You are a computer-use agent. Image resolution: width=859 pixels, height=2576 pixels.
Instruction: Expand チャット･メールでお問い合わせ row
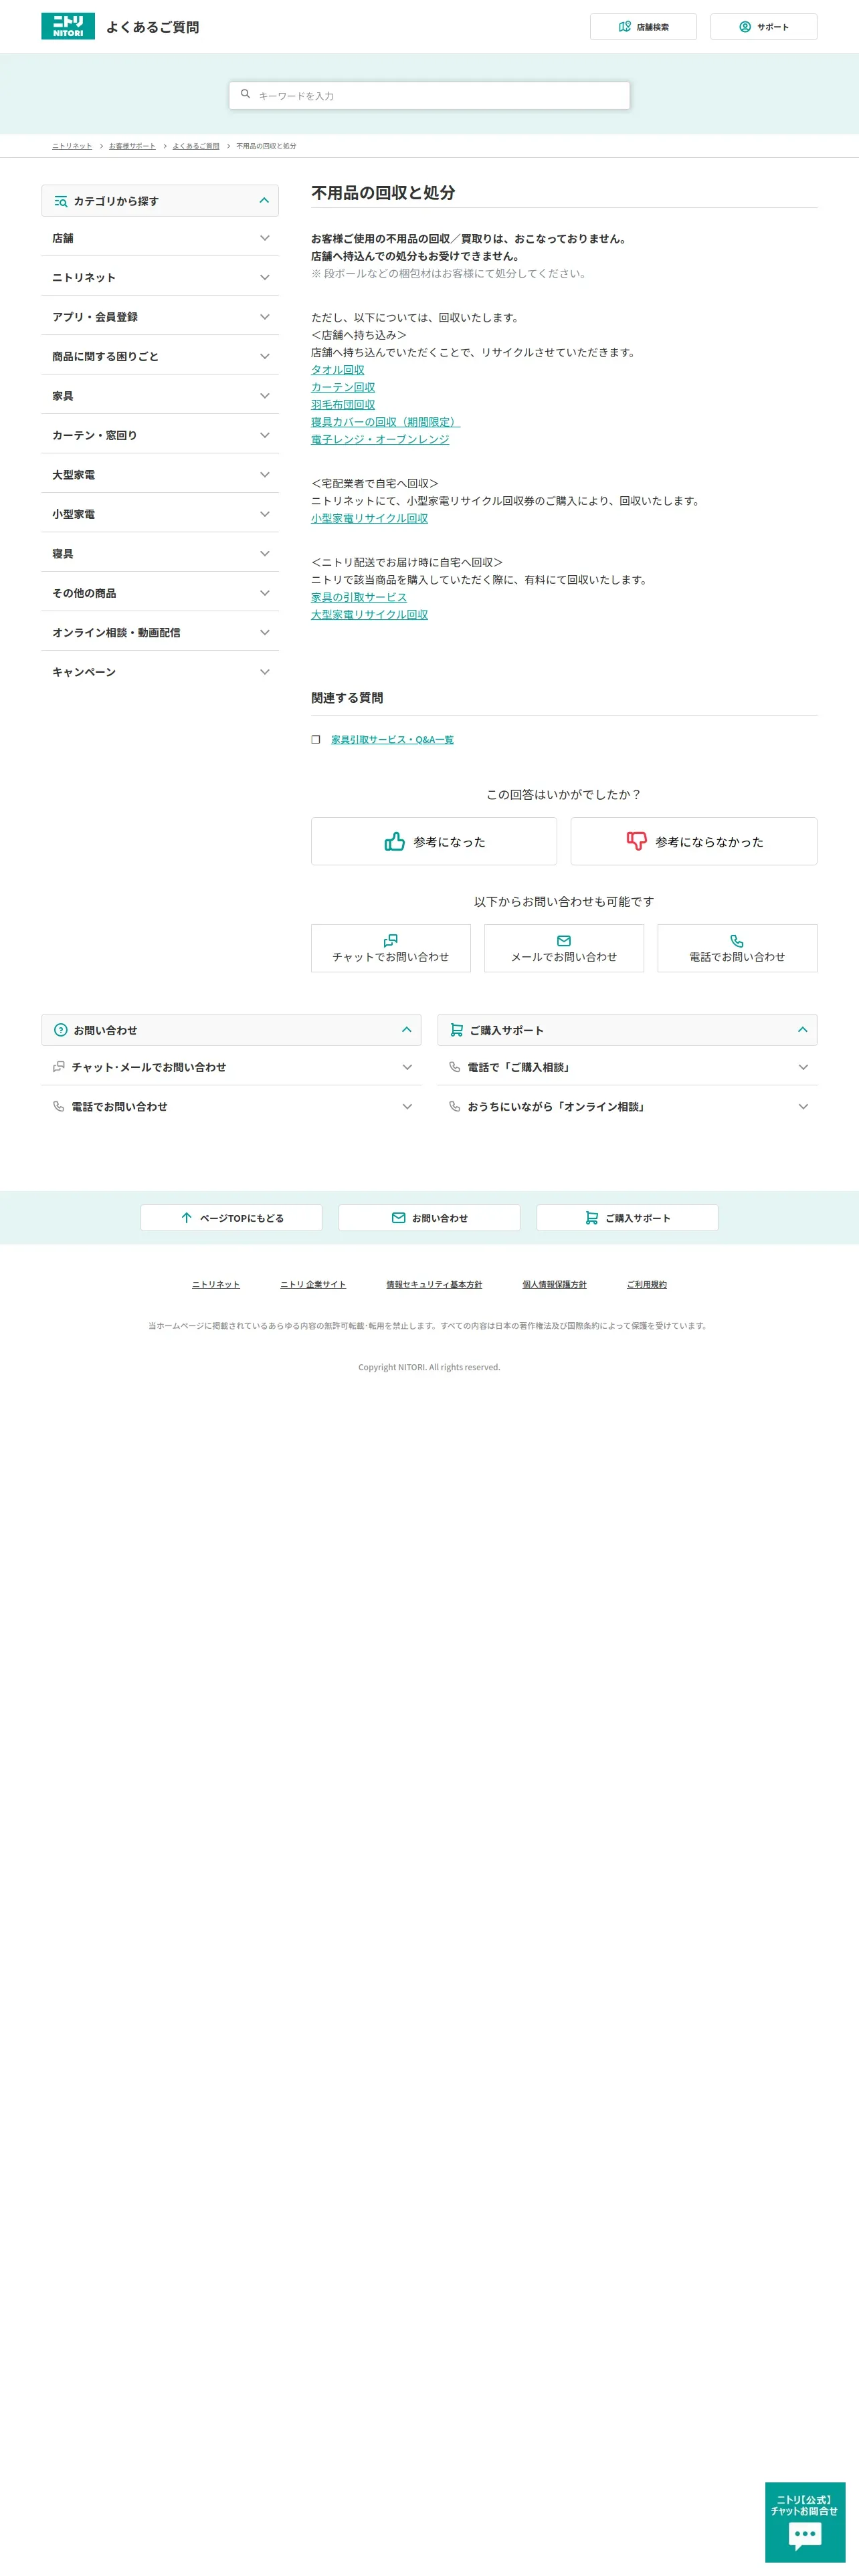click(231, 1067)
